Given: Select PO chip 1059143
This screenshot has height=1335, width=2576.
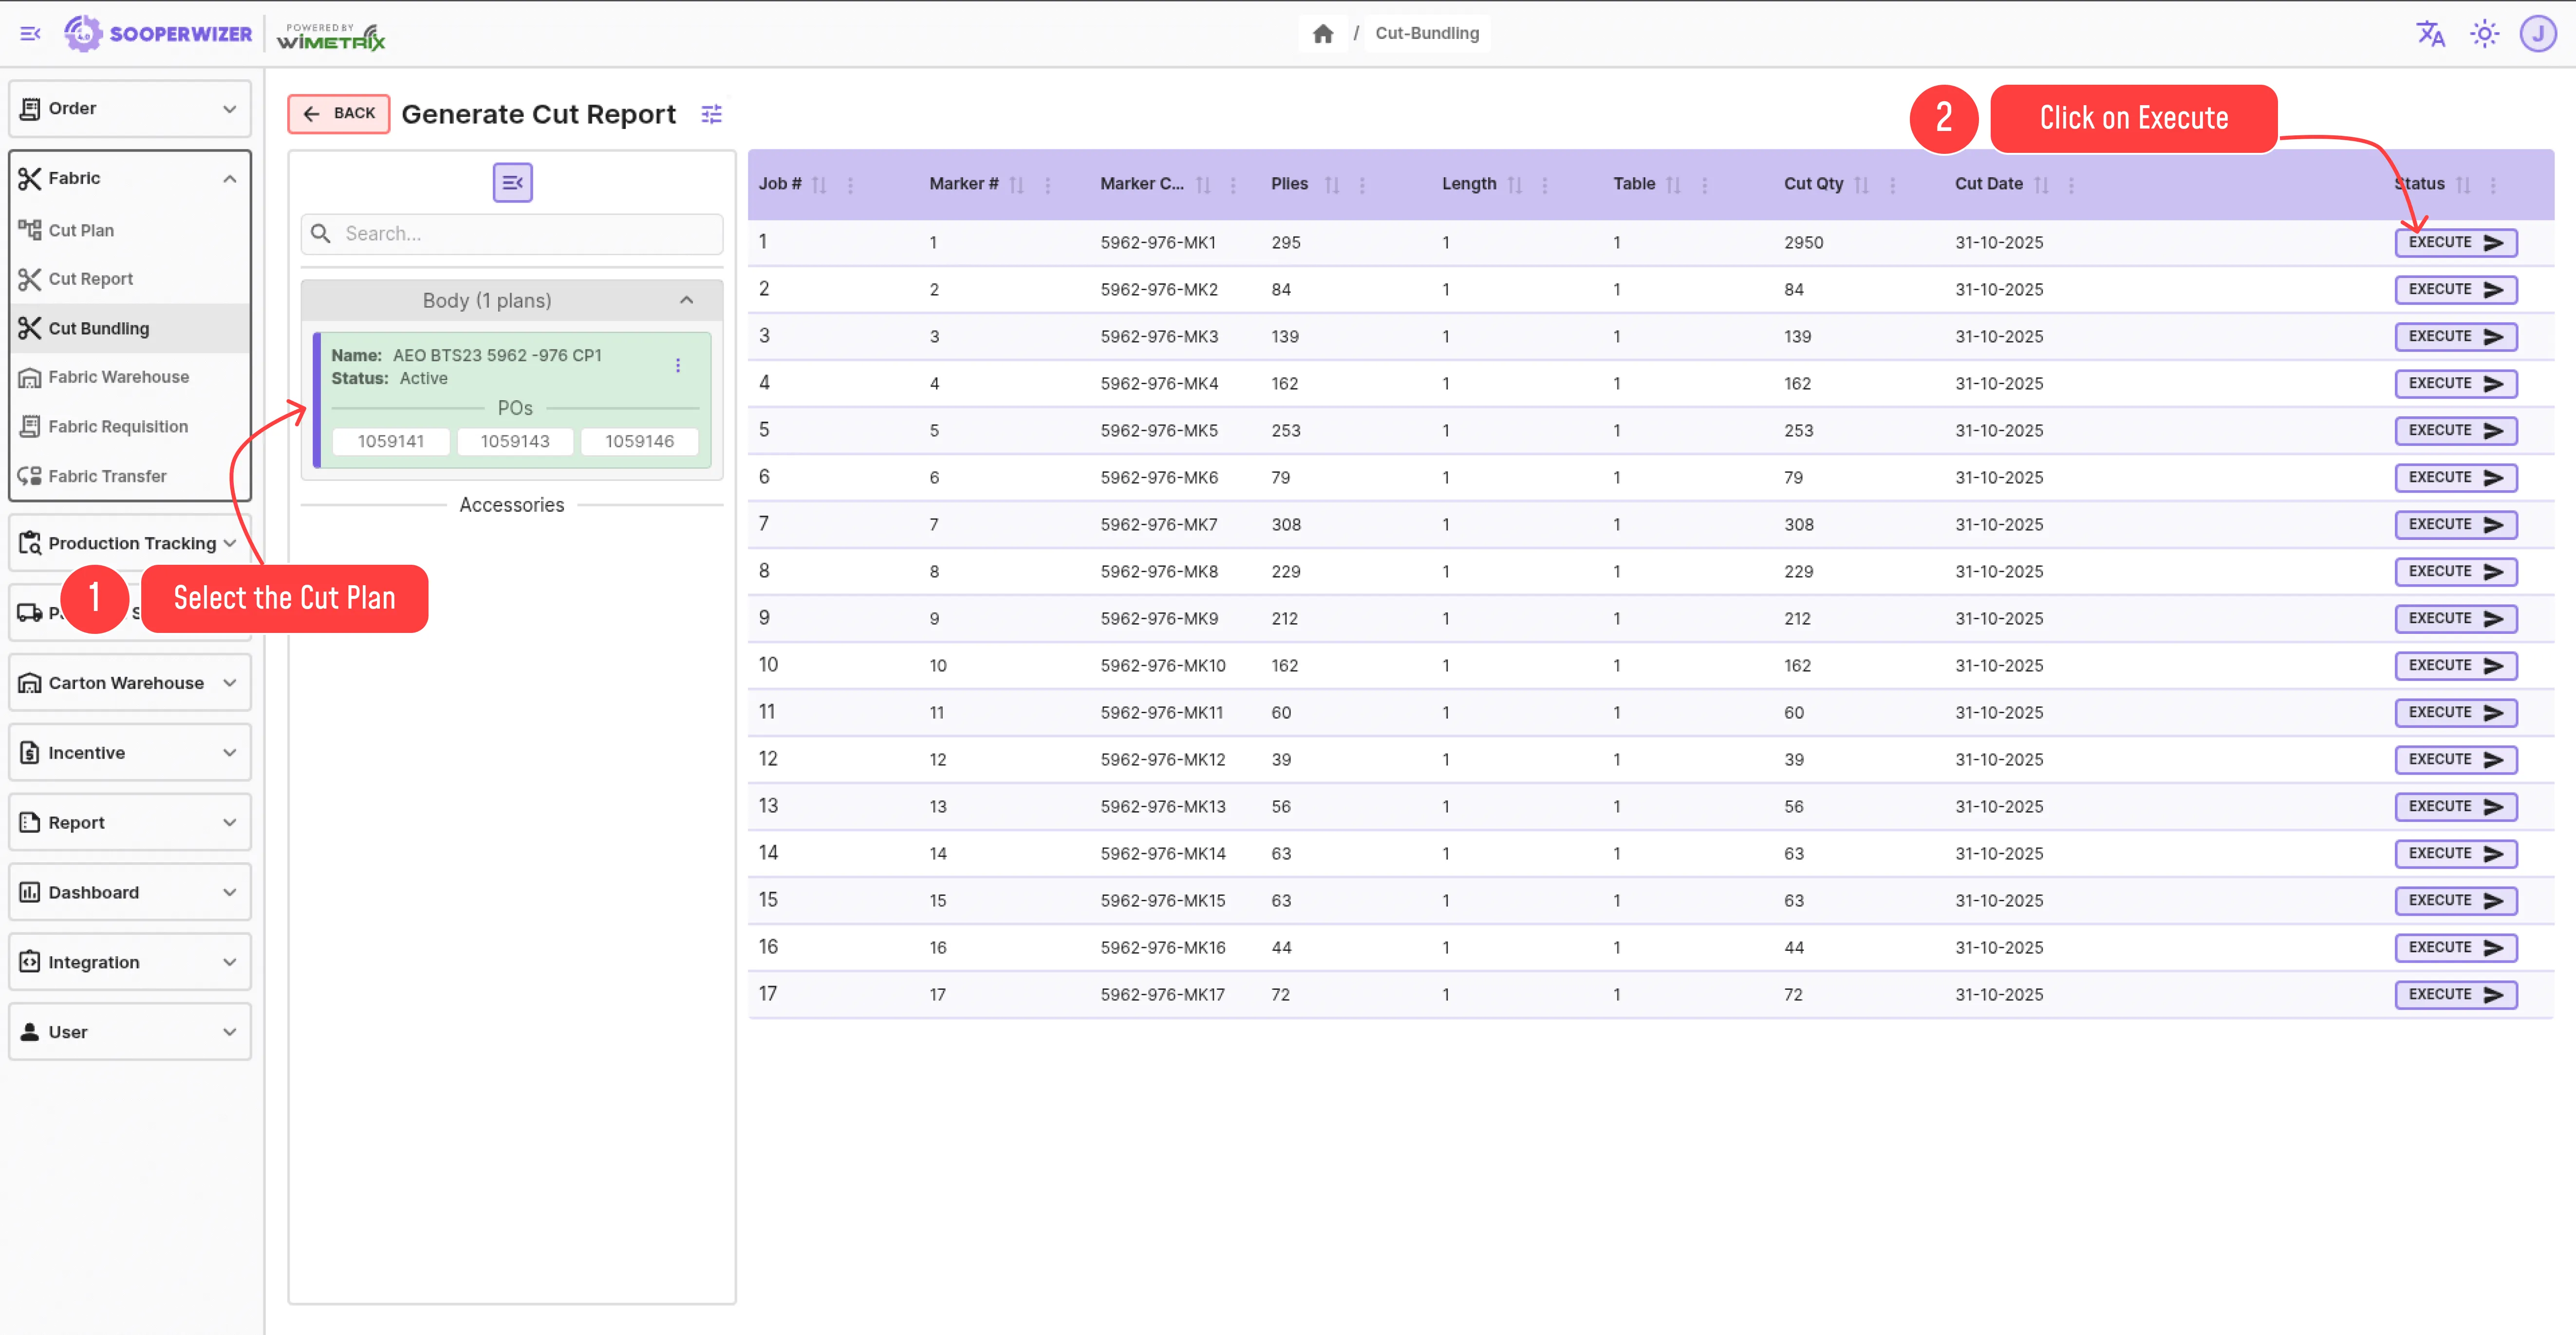Looking at the screenshot, I should coord(514,441).
